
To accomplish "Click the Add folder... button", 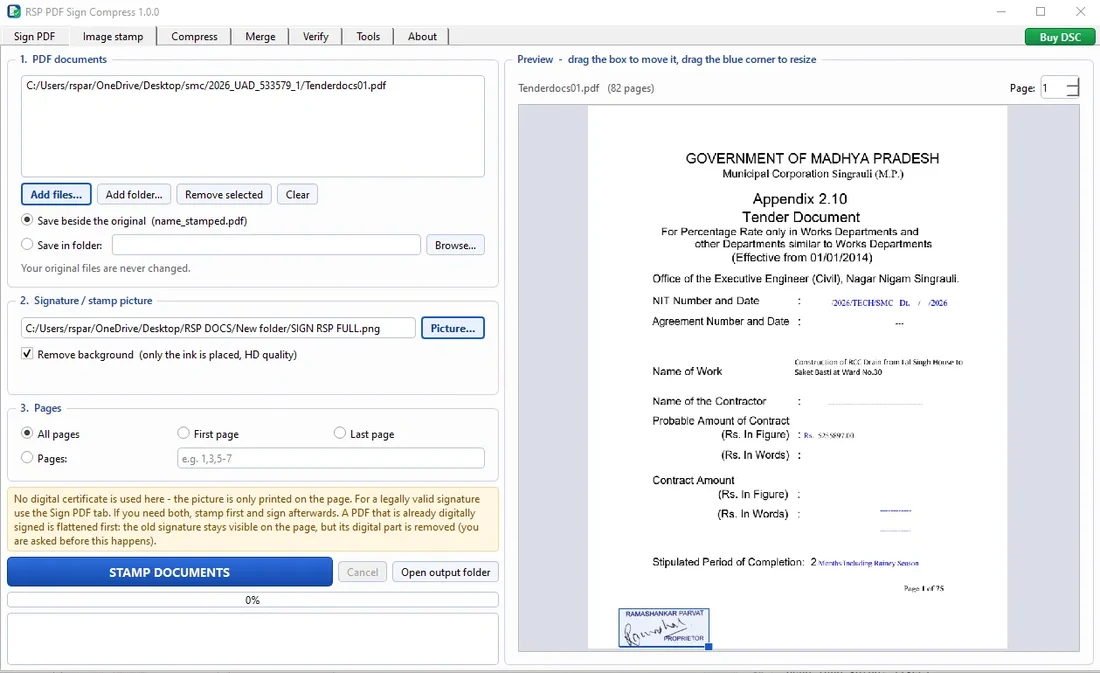I will point(134,194).
